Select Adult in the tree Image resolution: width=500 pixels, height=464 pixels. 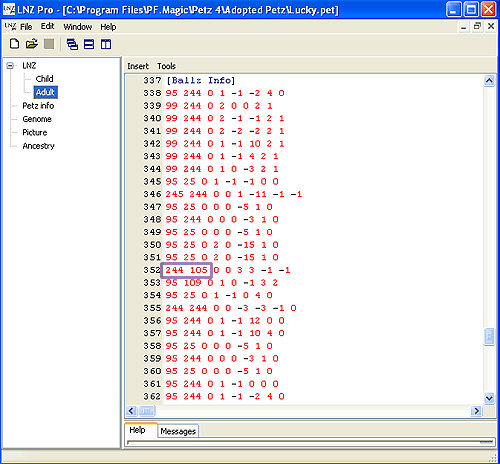pyautogui.click(x=45, y=92)
